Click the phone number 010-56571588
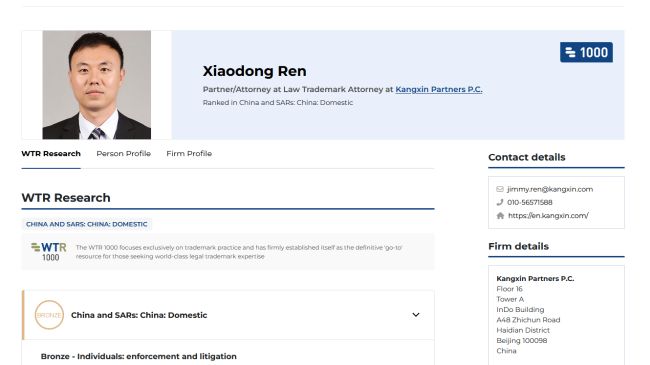Image resolution: width=650 pixels, height=365 pixels. pos(530,202)
